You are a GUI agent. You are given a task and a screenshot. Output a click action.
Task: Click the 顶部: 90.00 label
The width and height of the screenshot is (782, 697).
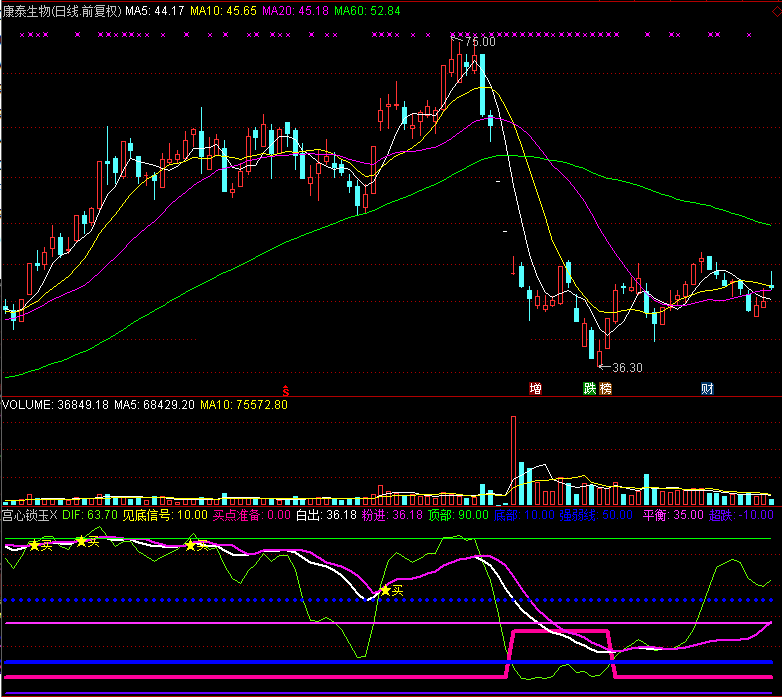[x=458, y=515]
